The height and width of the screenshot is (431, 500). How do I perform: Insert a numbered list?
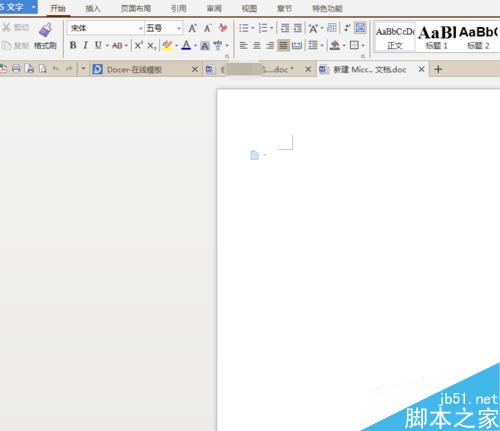point(263,28)
